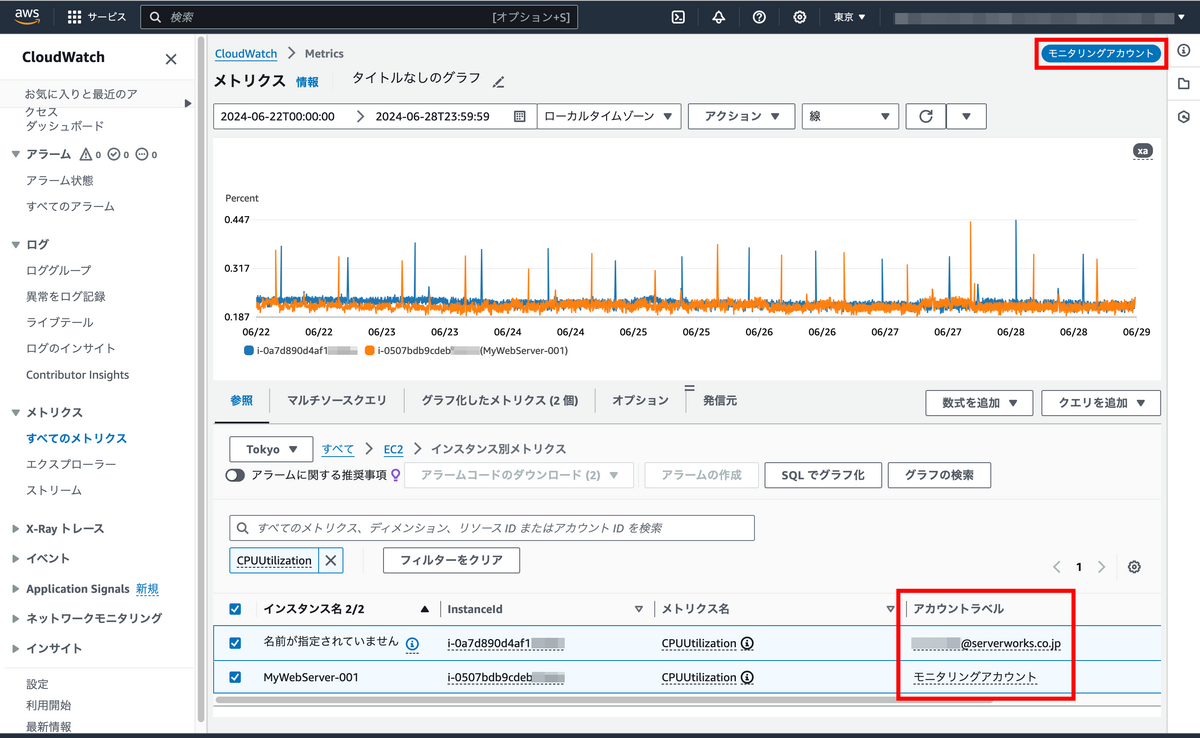Toggle alarm recommendations switch
The width and height of the screenshot is (1200, 738).
tap(235, 476)
